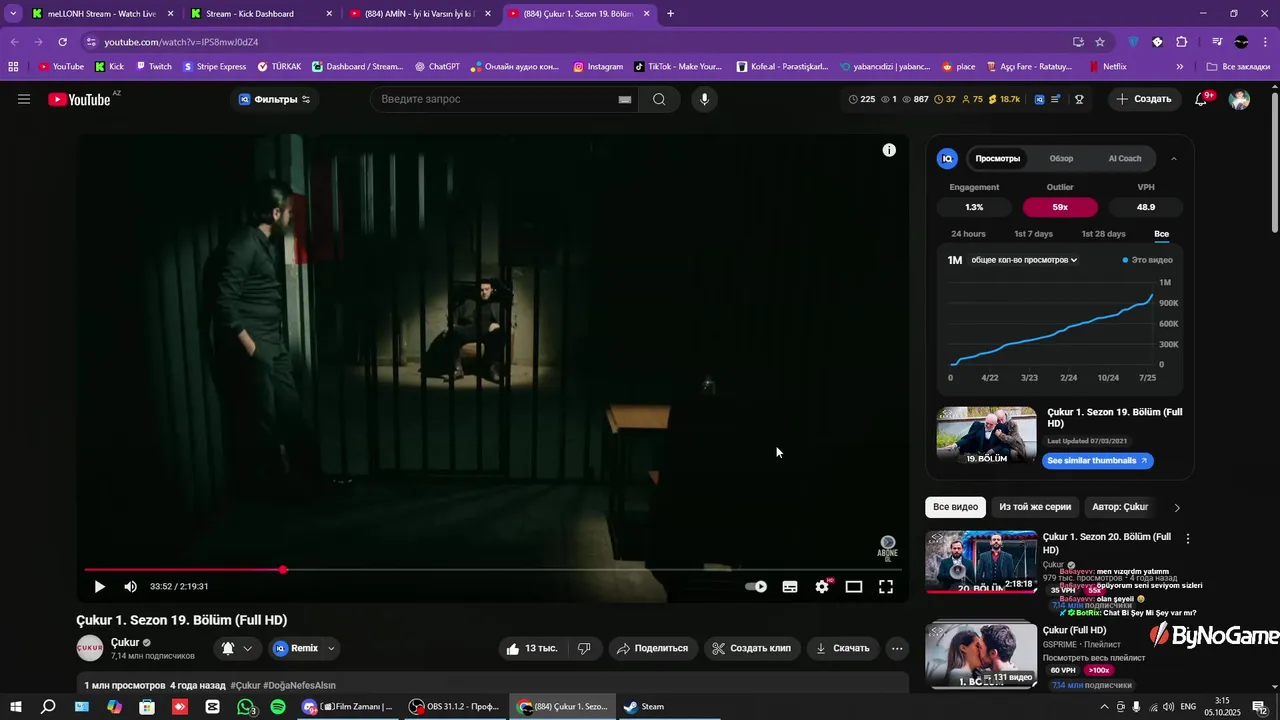Image resolution: width=1280 pixels, height=720 pixels.
Task: Open a new browser tab
Action: [x=670, y=14]
